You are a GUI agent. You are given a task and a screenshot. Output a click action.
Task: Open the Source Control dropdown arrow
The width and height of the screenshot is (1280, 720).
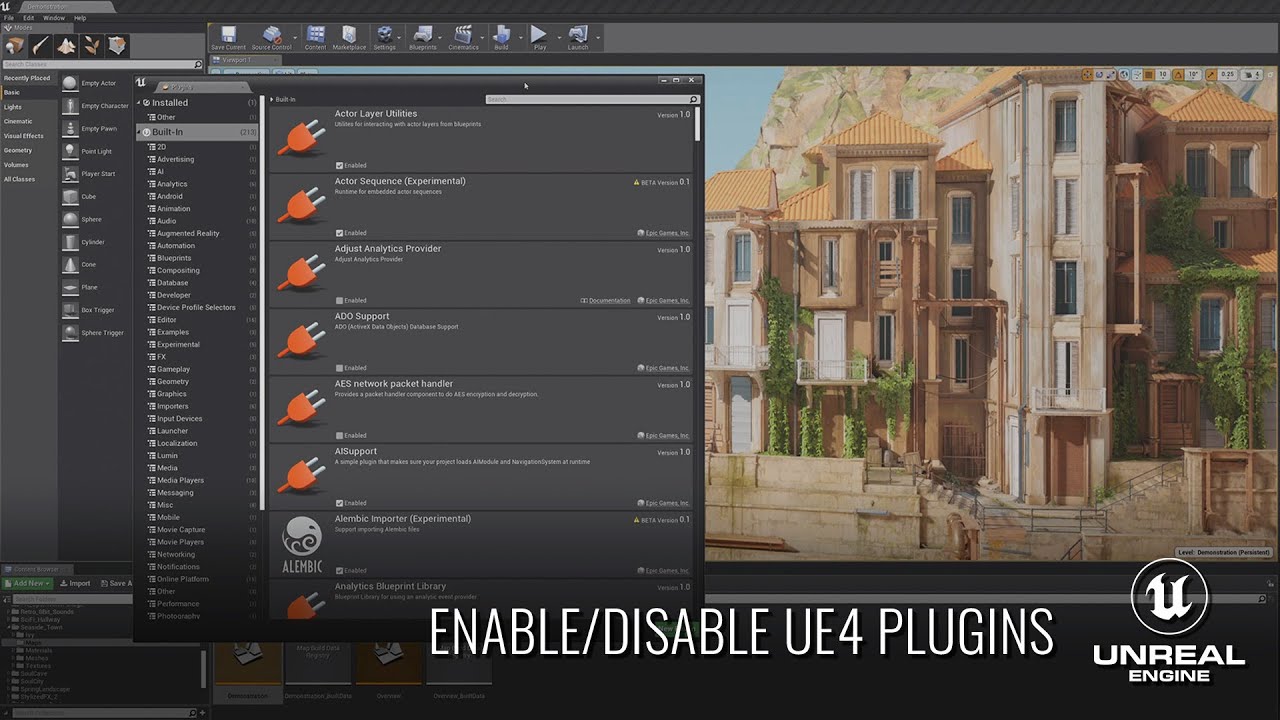(295, 37)
